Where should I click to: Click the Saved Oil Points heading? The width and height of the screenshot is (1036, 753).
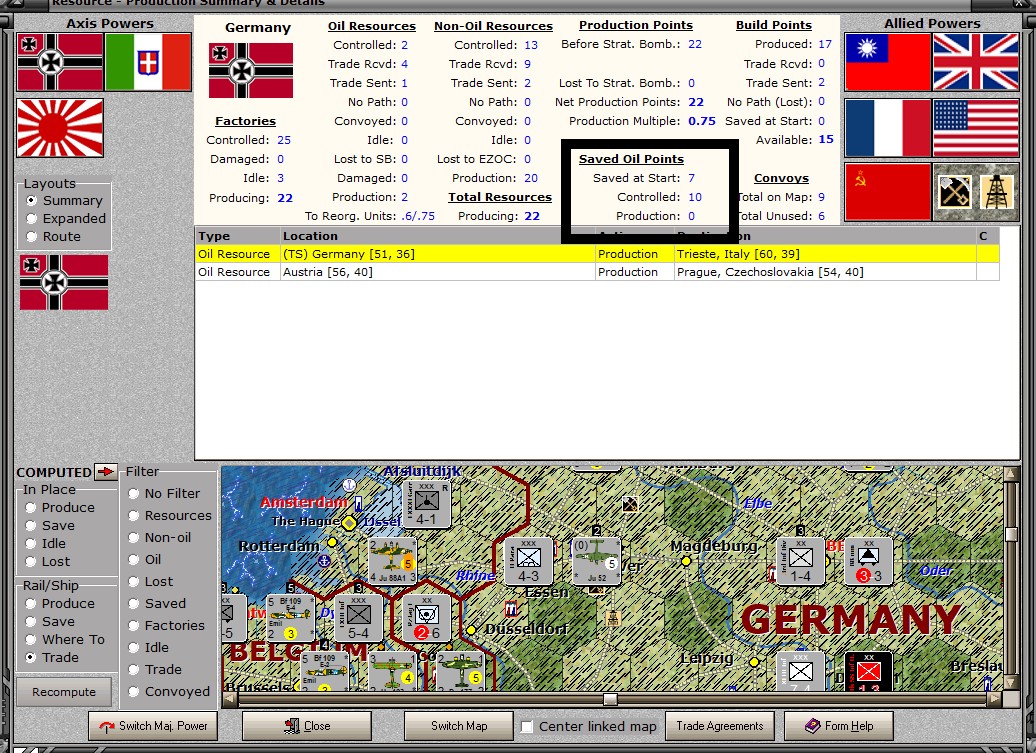[x=631, y=159]
